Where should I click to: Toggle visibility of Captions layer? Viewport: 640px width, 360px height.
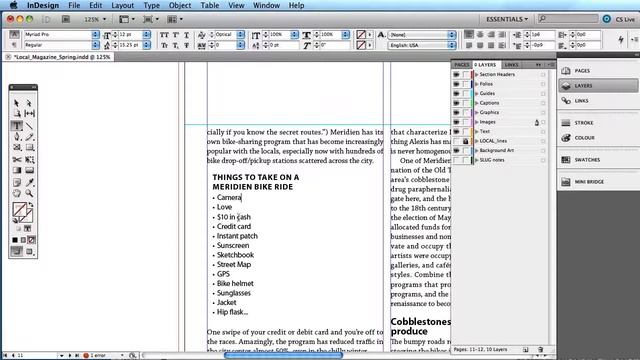point(456,103)
